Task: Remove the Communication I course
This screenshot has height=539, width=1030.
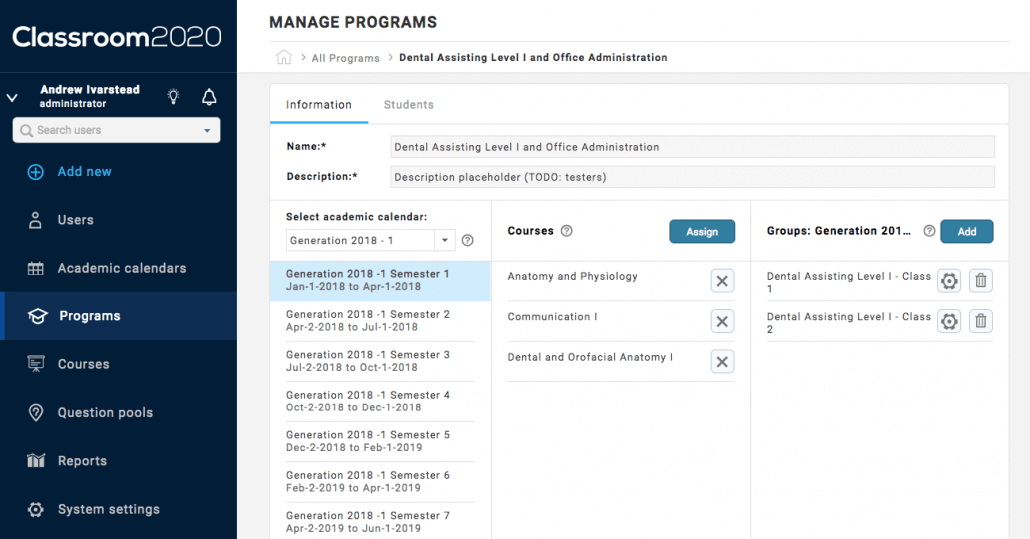Action: 722,321
